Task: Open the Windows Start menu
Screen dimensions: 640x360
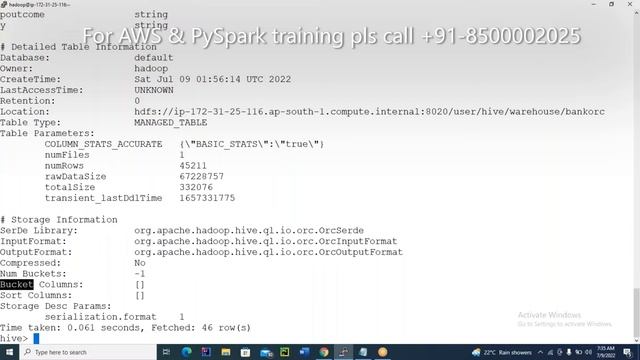Action: tap(9, 352)
